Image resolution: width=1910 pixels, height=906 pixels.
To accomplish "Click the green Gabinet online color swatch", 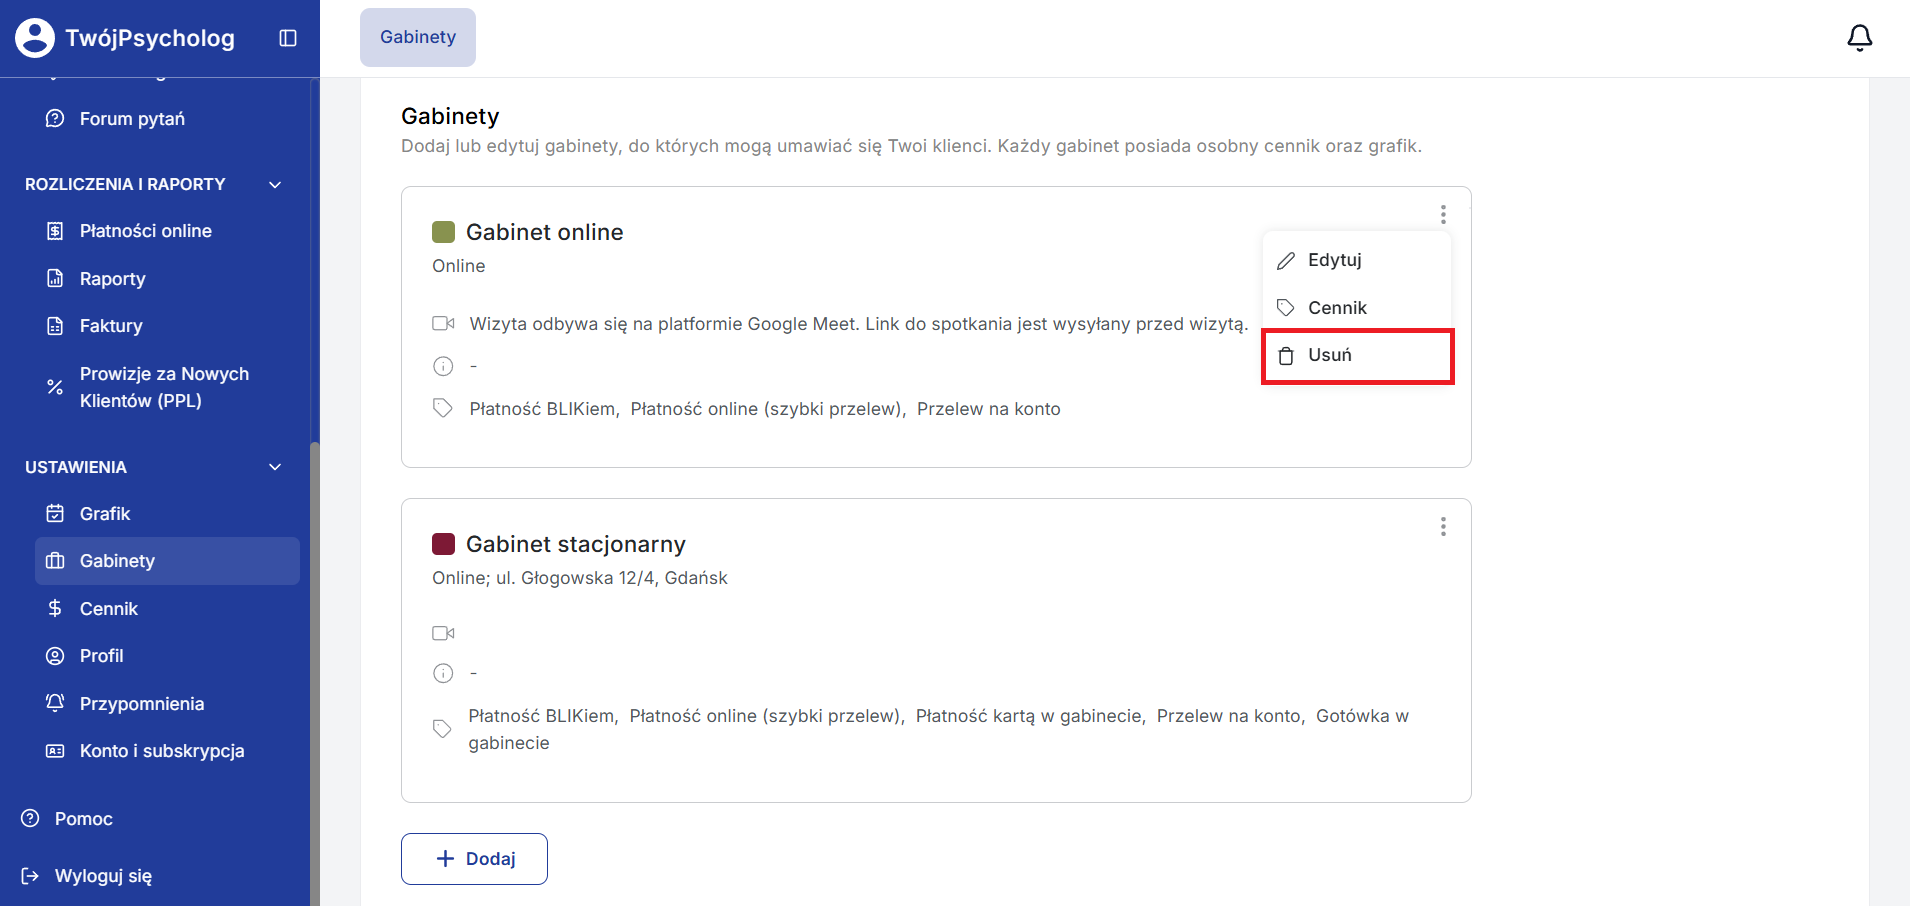I will tap(443, 232).
